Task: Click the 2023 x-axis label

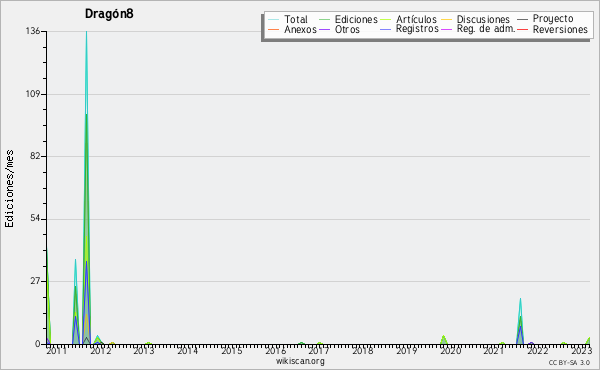Action: tap(581, 350)
